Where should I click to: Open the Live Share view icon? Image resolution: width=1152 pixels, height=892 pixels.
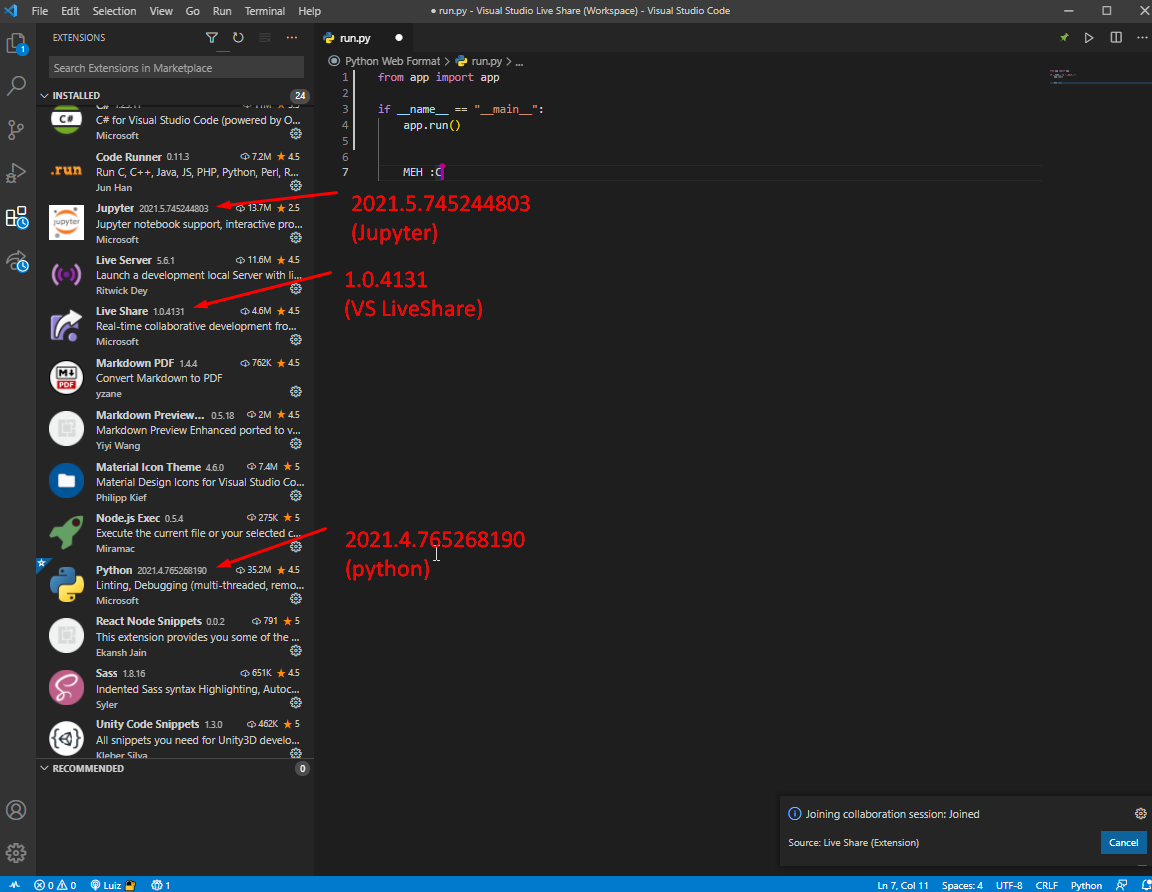click(x=16, y=261)
